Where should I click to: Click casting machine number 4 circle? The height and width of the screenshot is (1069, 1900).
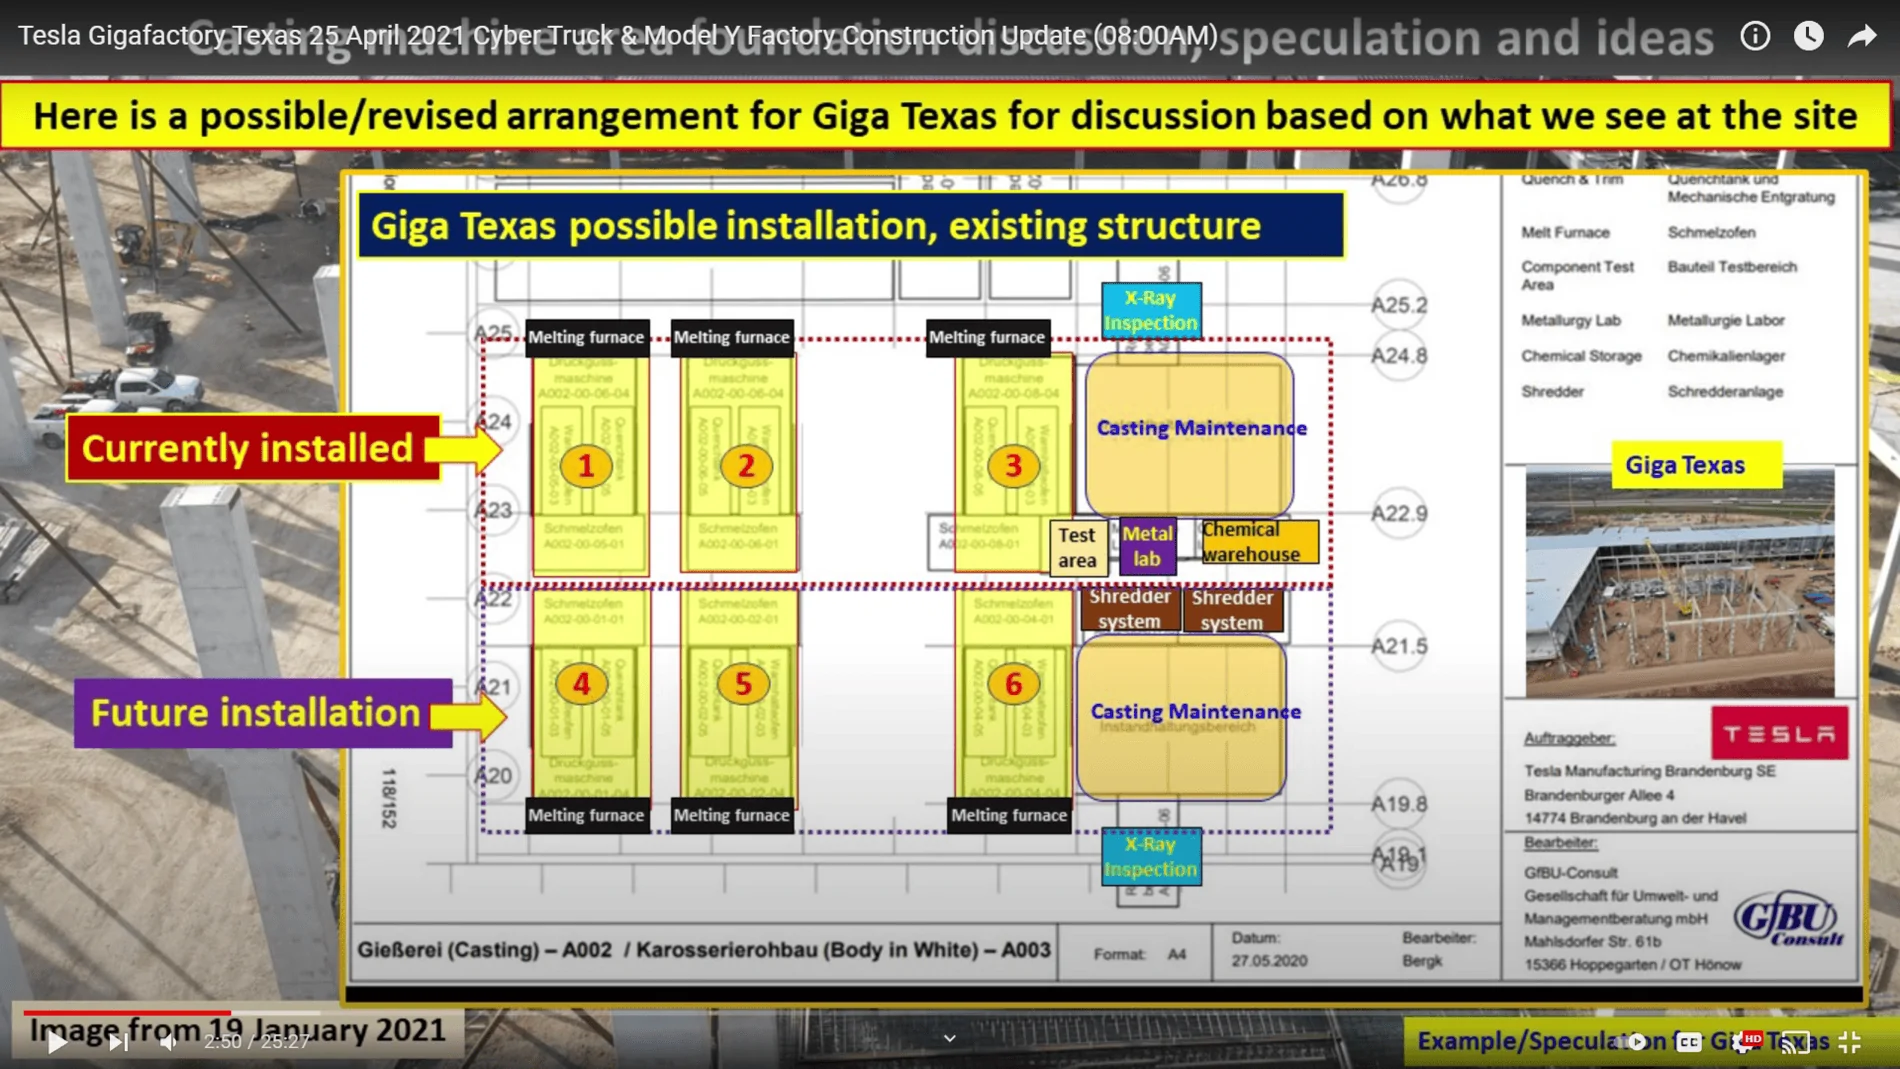(582, 684)
